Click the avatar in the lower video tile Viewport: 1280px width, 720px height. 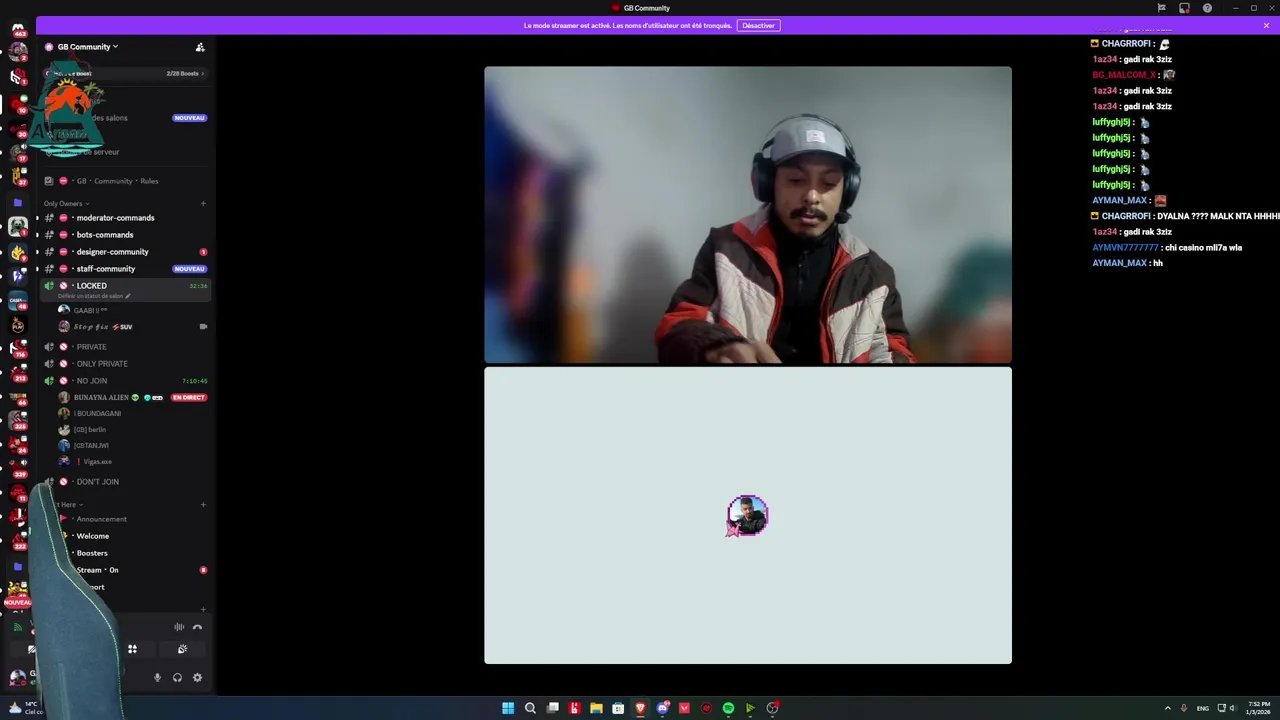748,516
